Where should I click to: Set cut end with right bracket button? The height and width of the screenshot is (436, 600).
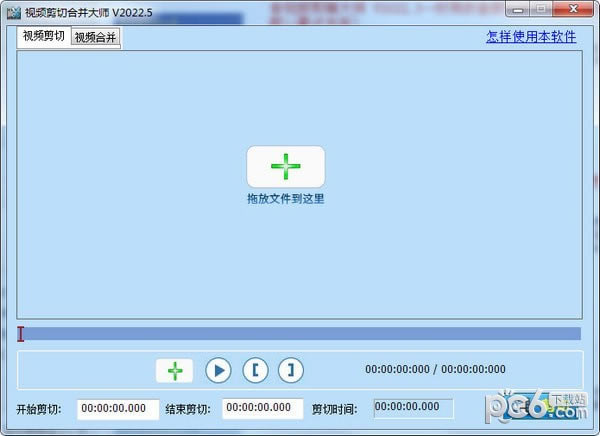point(291,370)
